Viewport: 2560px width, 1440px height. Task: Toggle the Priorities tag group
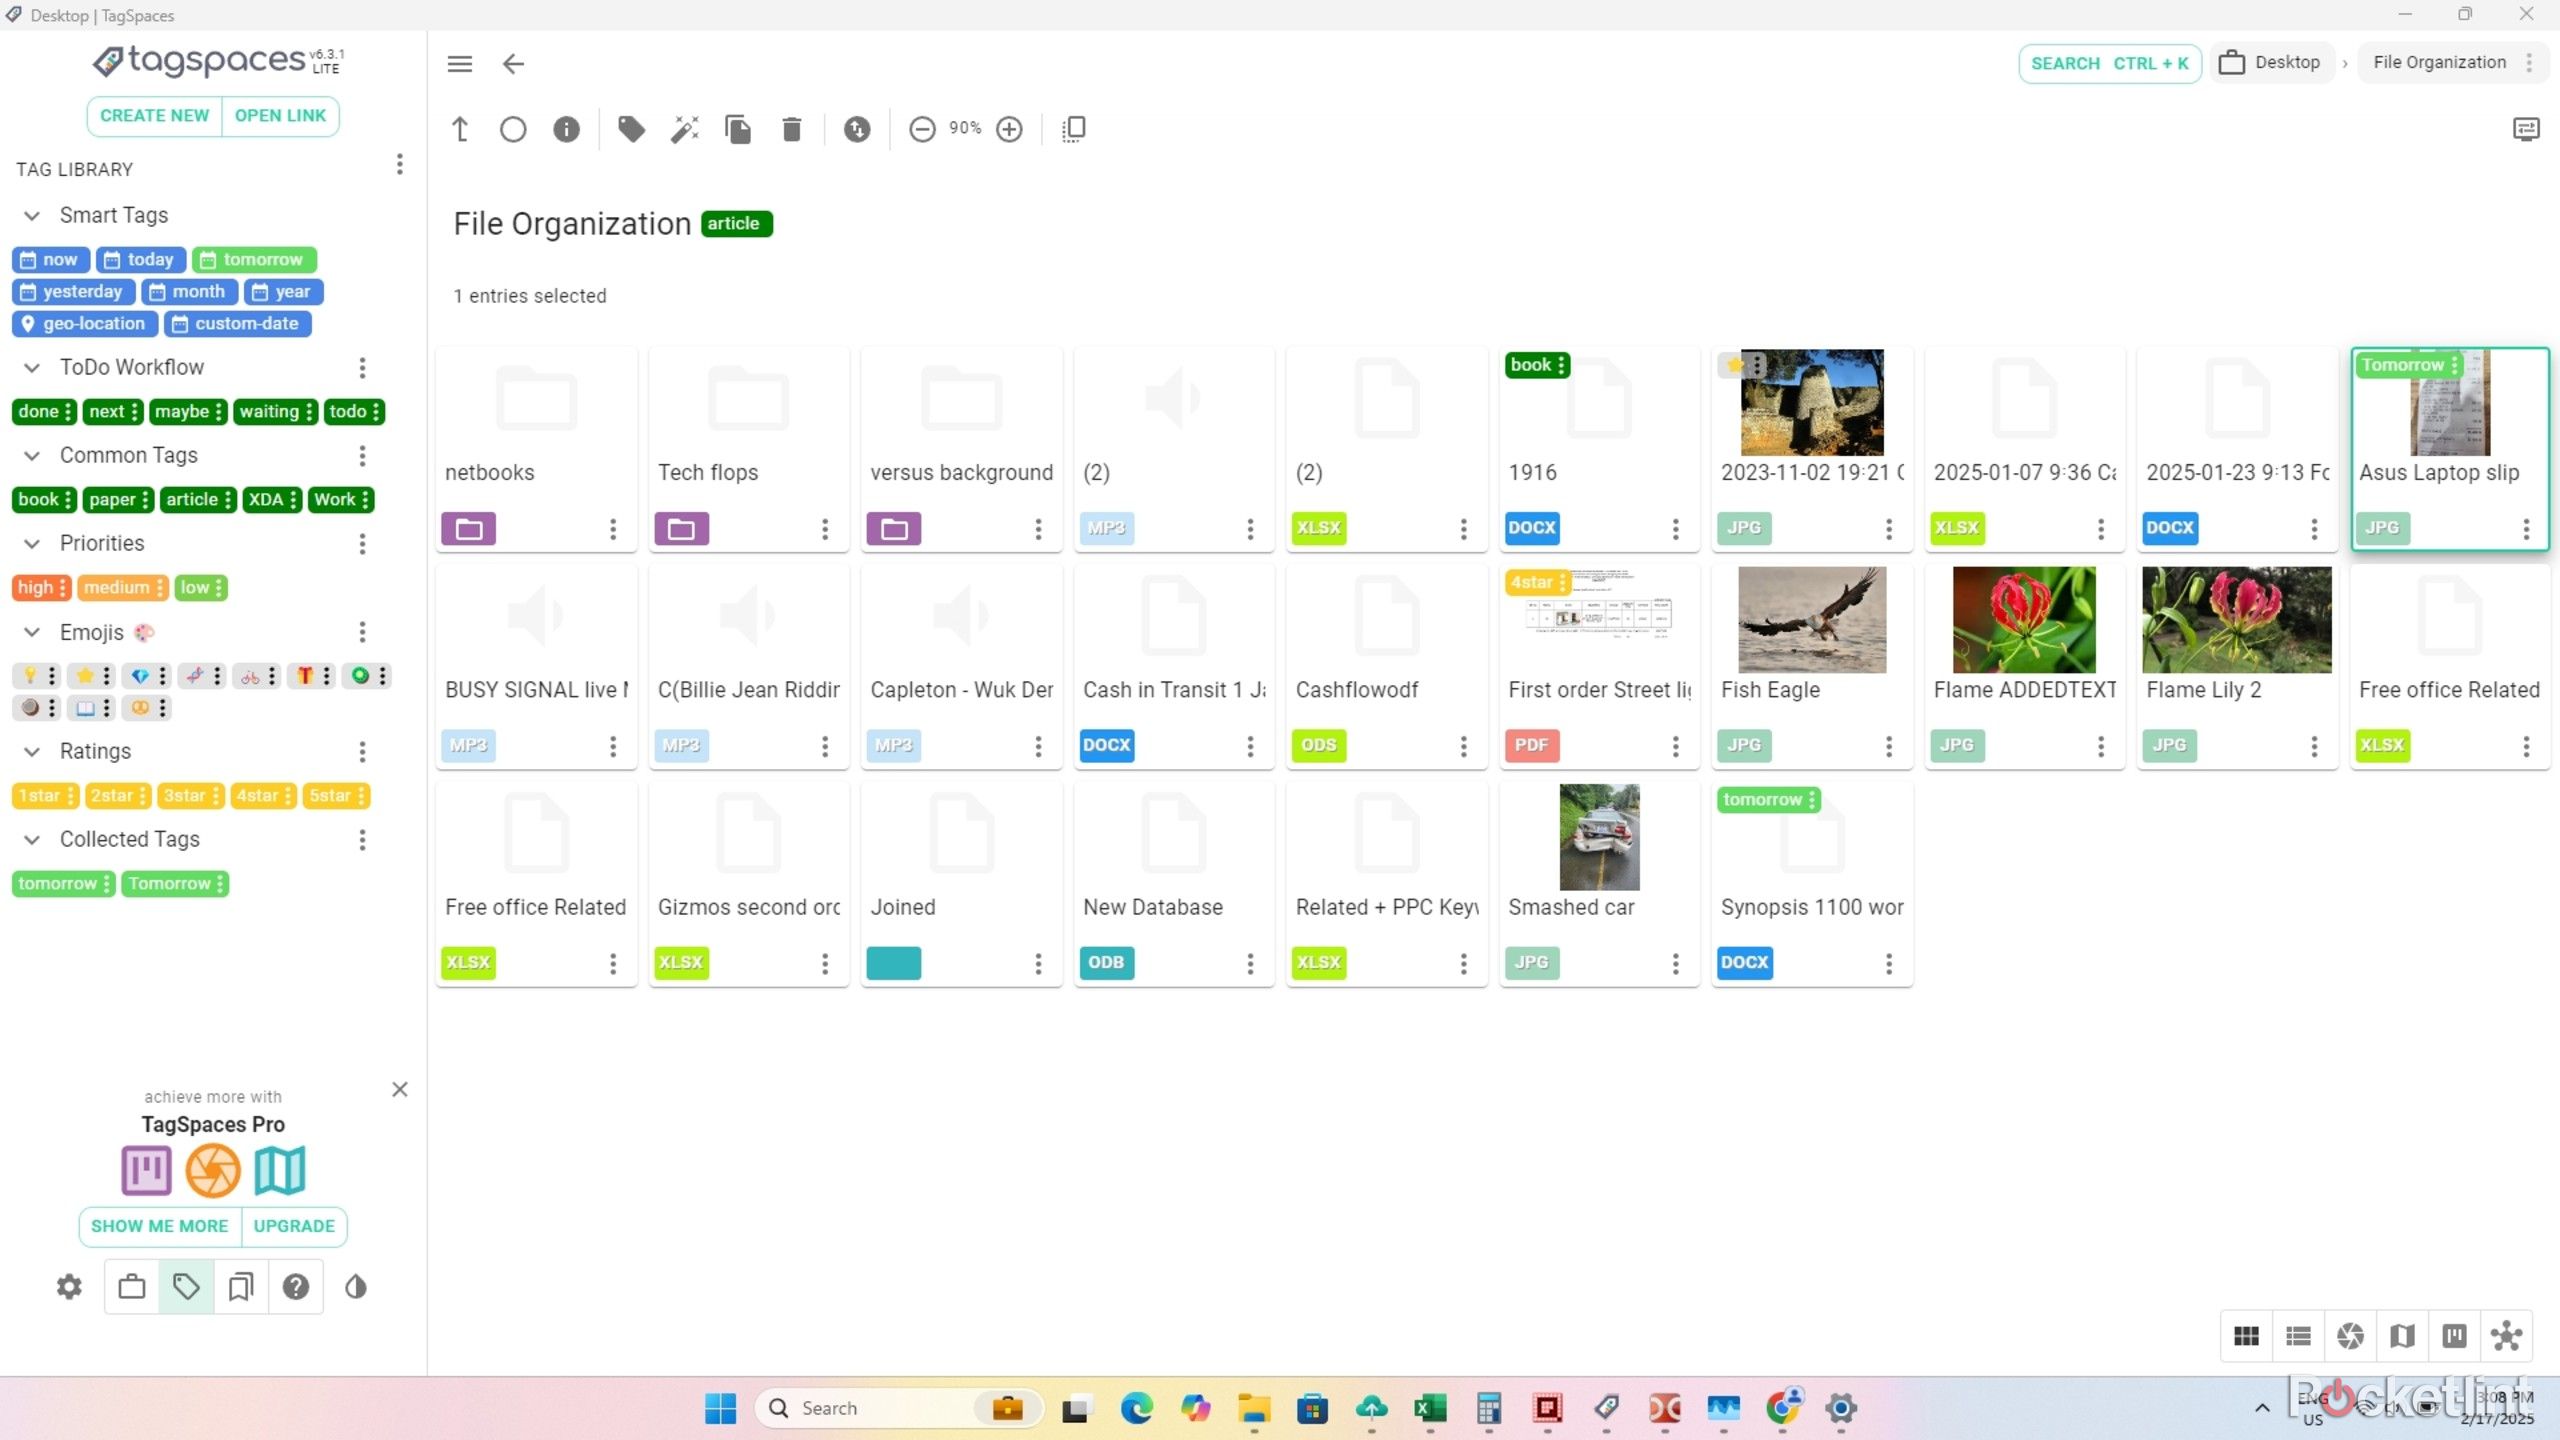click(x=32, y=543)
